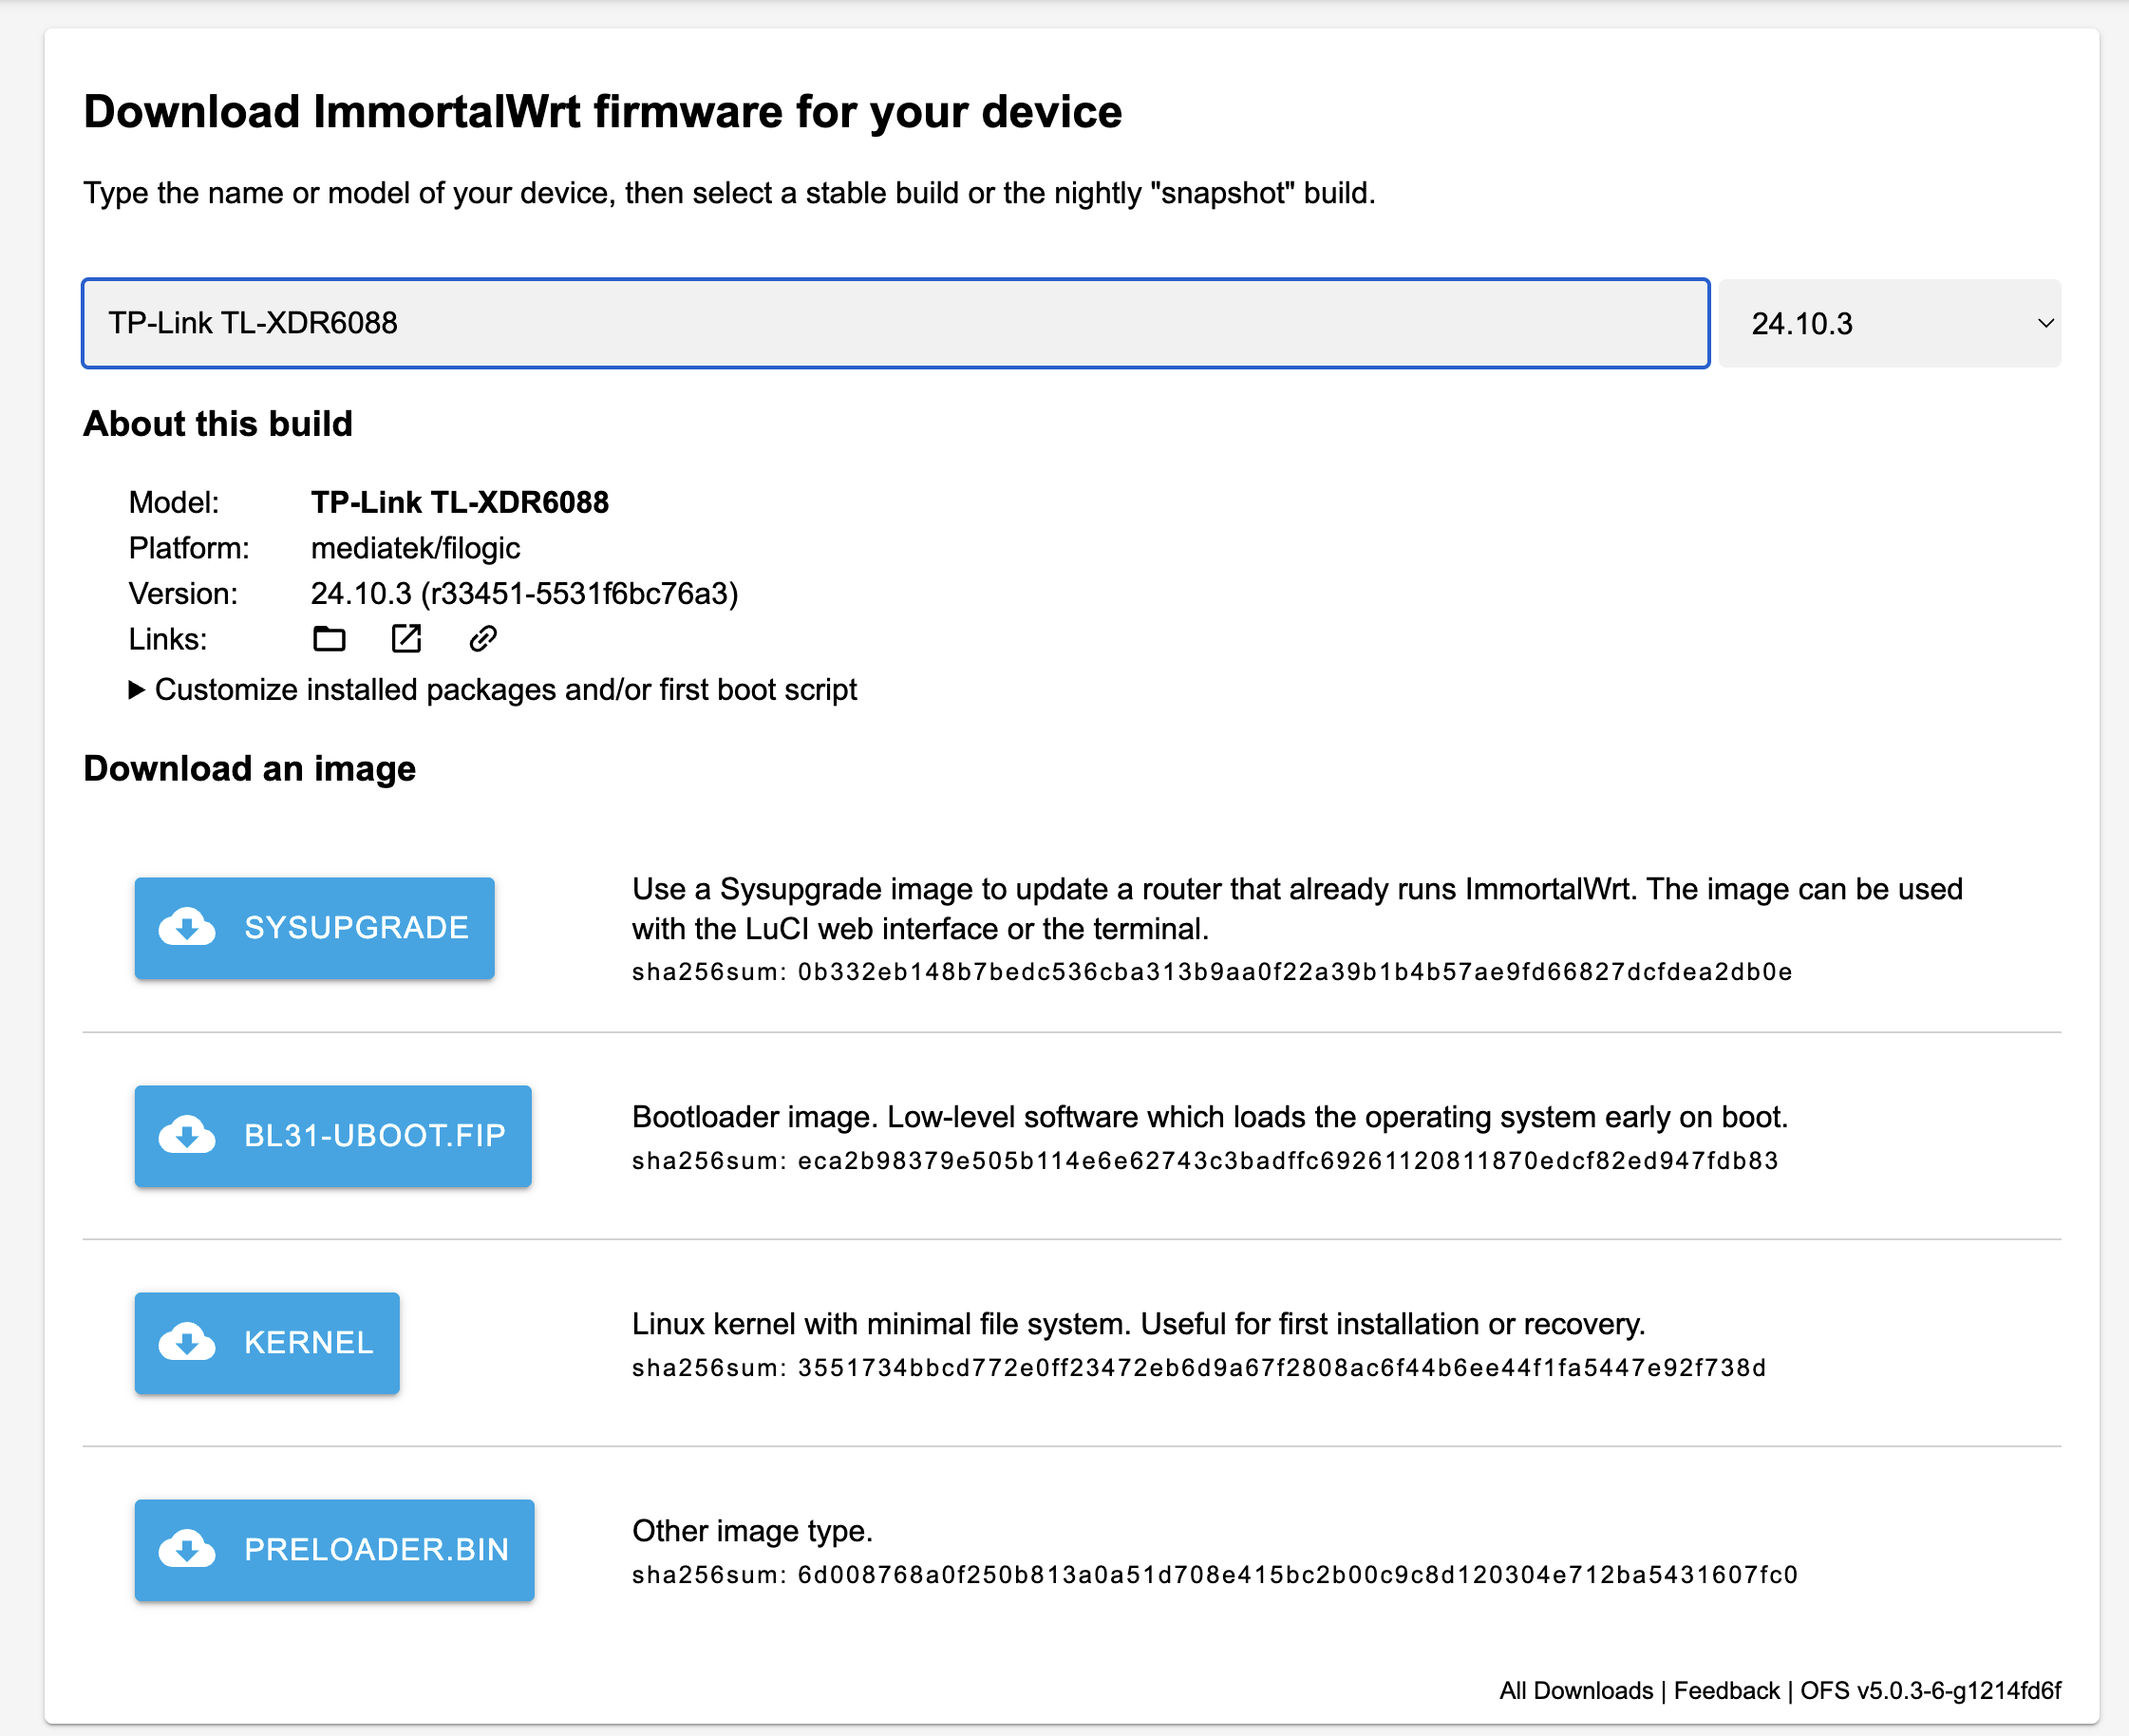Click the chain permalink icon in Links row

[x=483, y=639]
